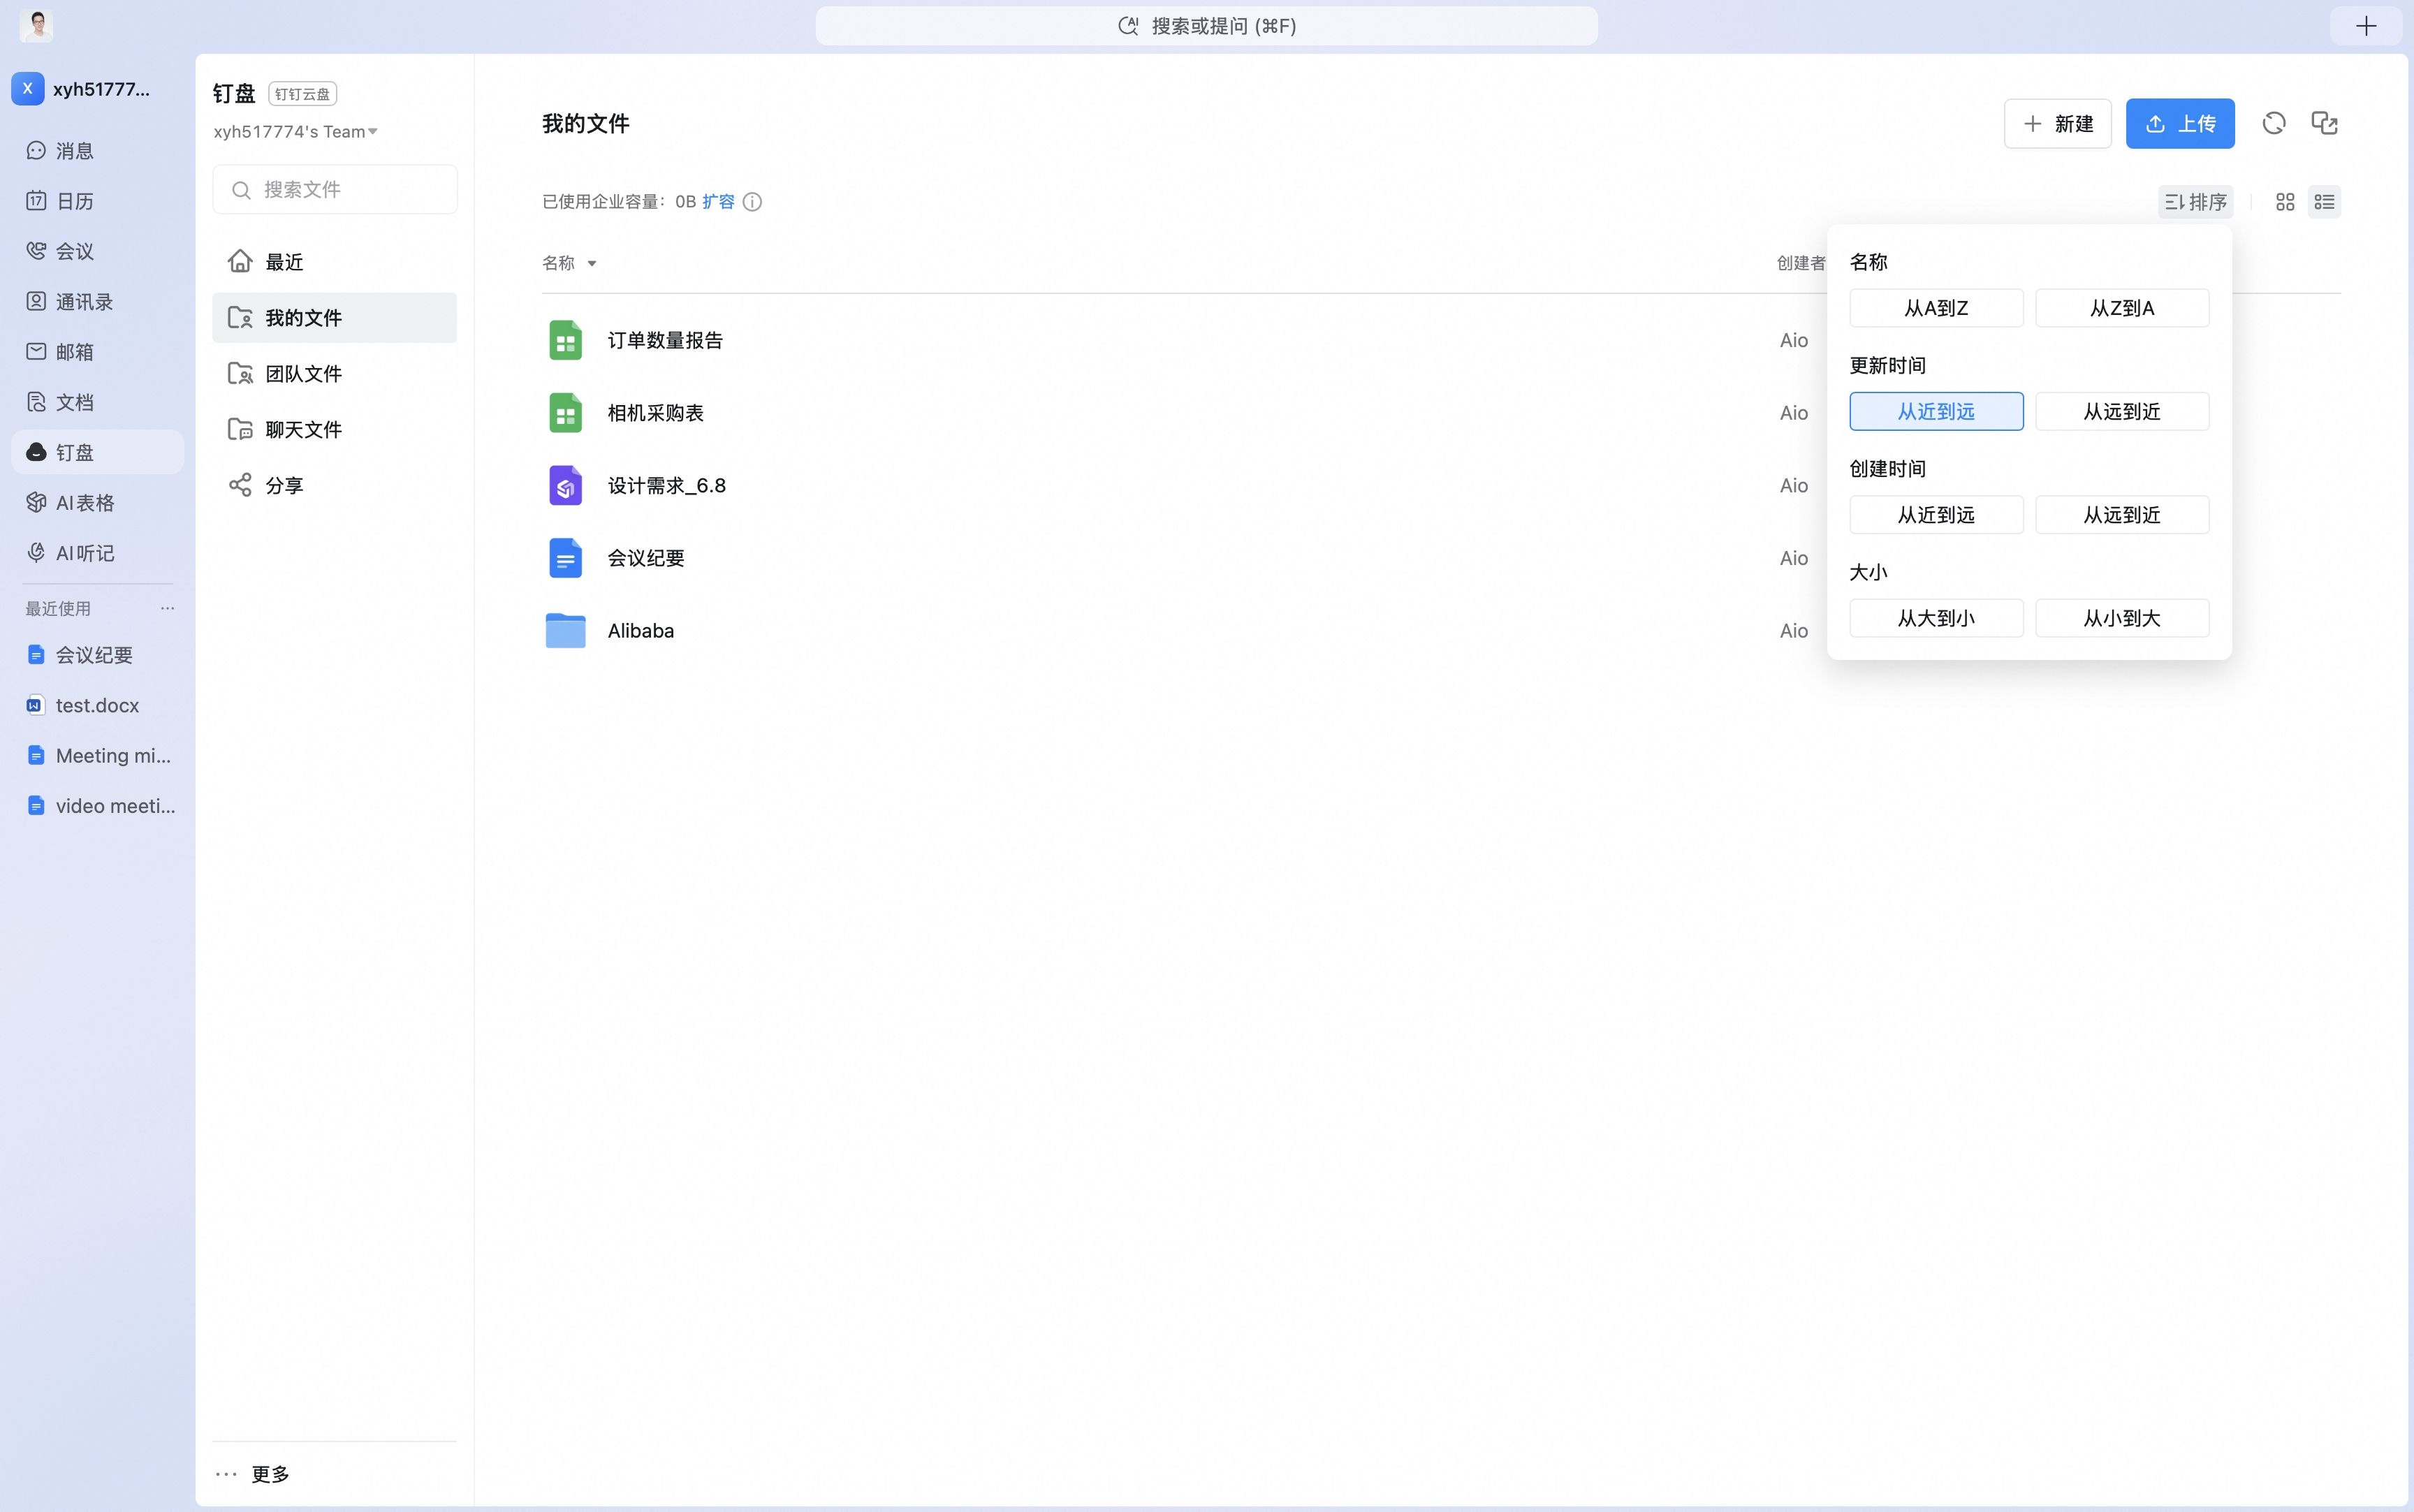Click the refresh icon next to Upload

pos(2274,123)
